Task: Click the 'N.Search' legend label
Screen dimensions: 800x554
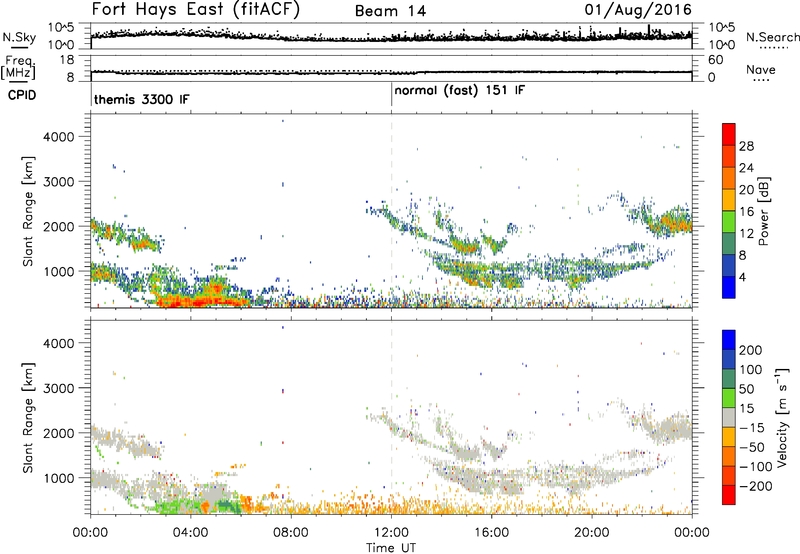Action: point(772,37)
